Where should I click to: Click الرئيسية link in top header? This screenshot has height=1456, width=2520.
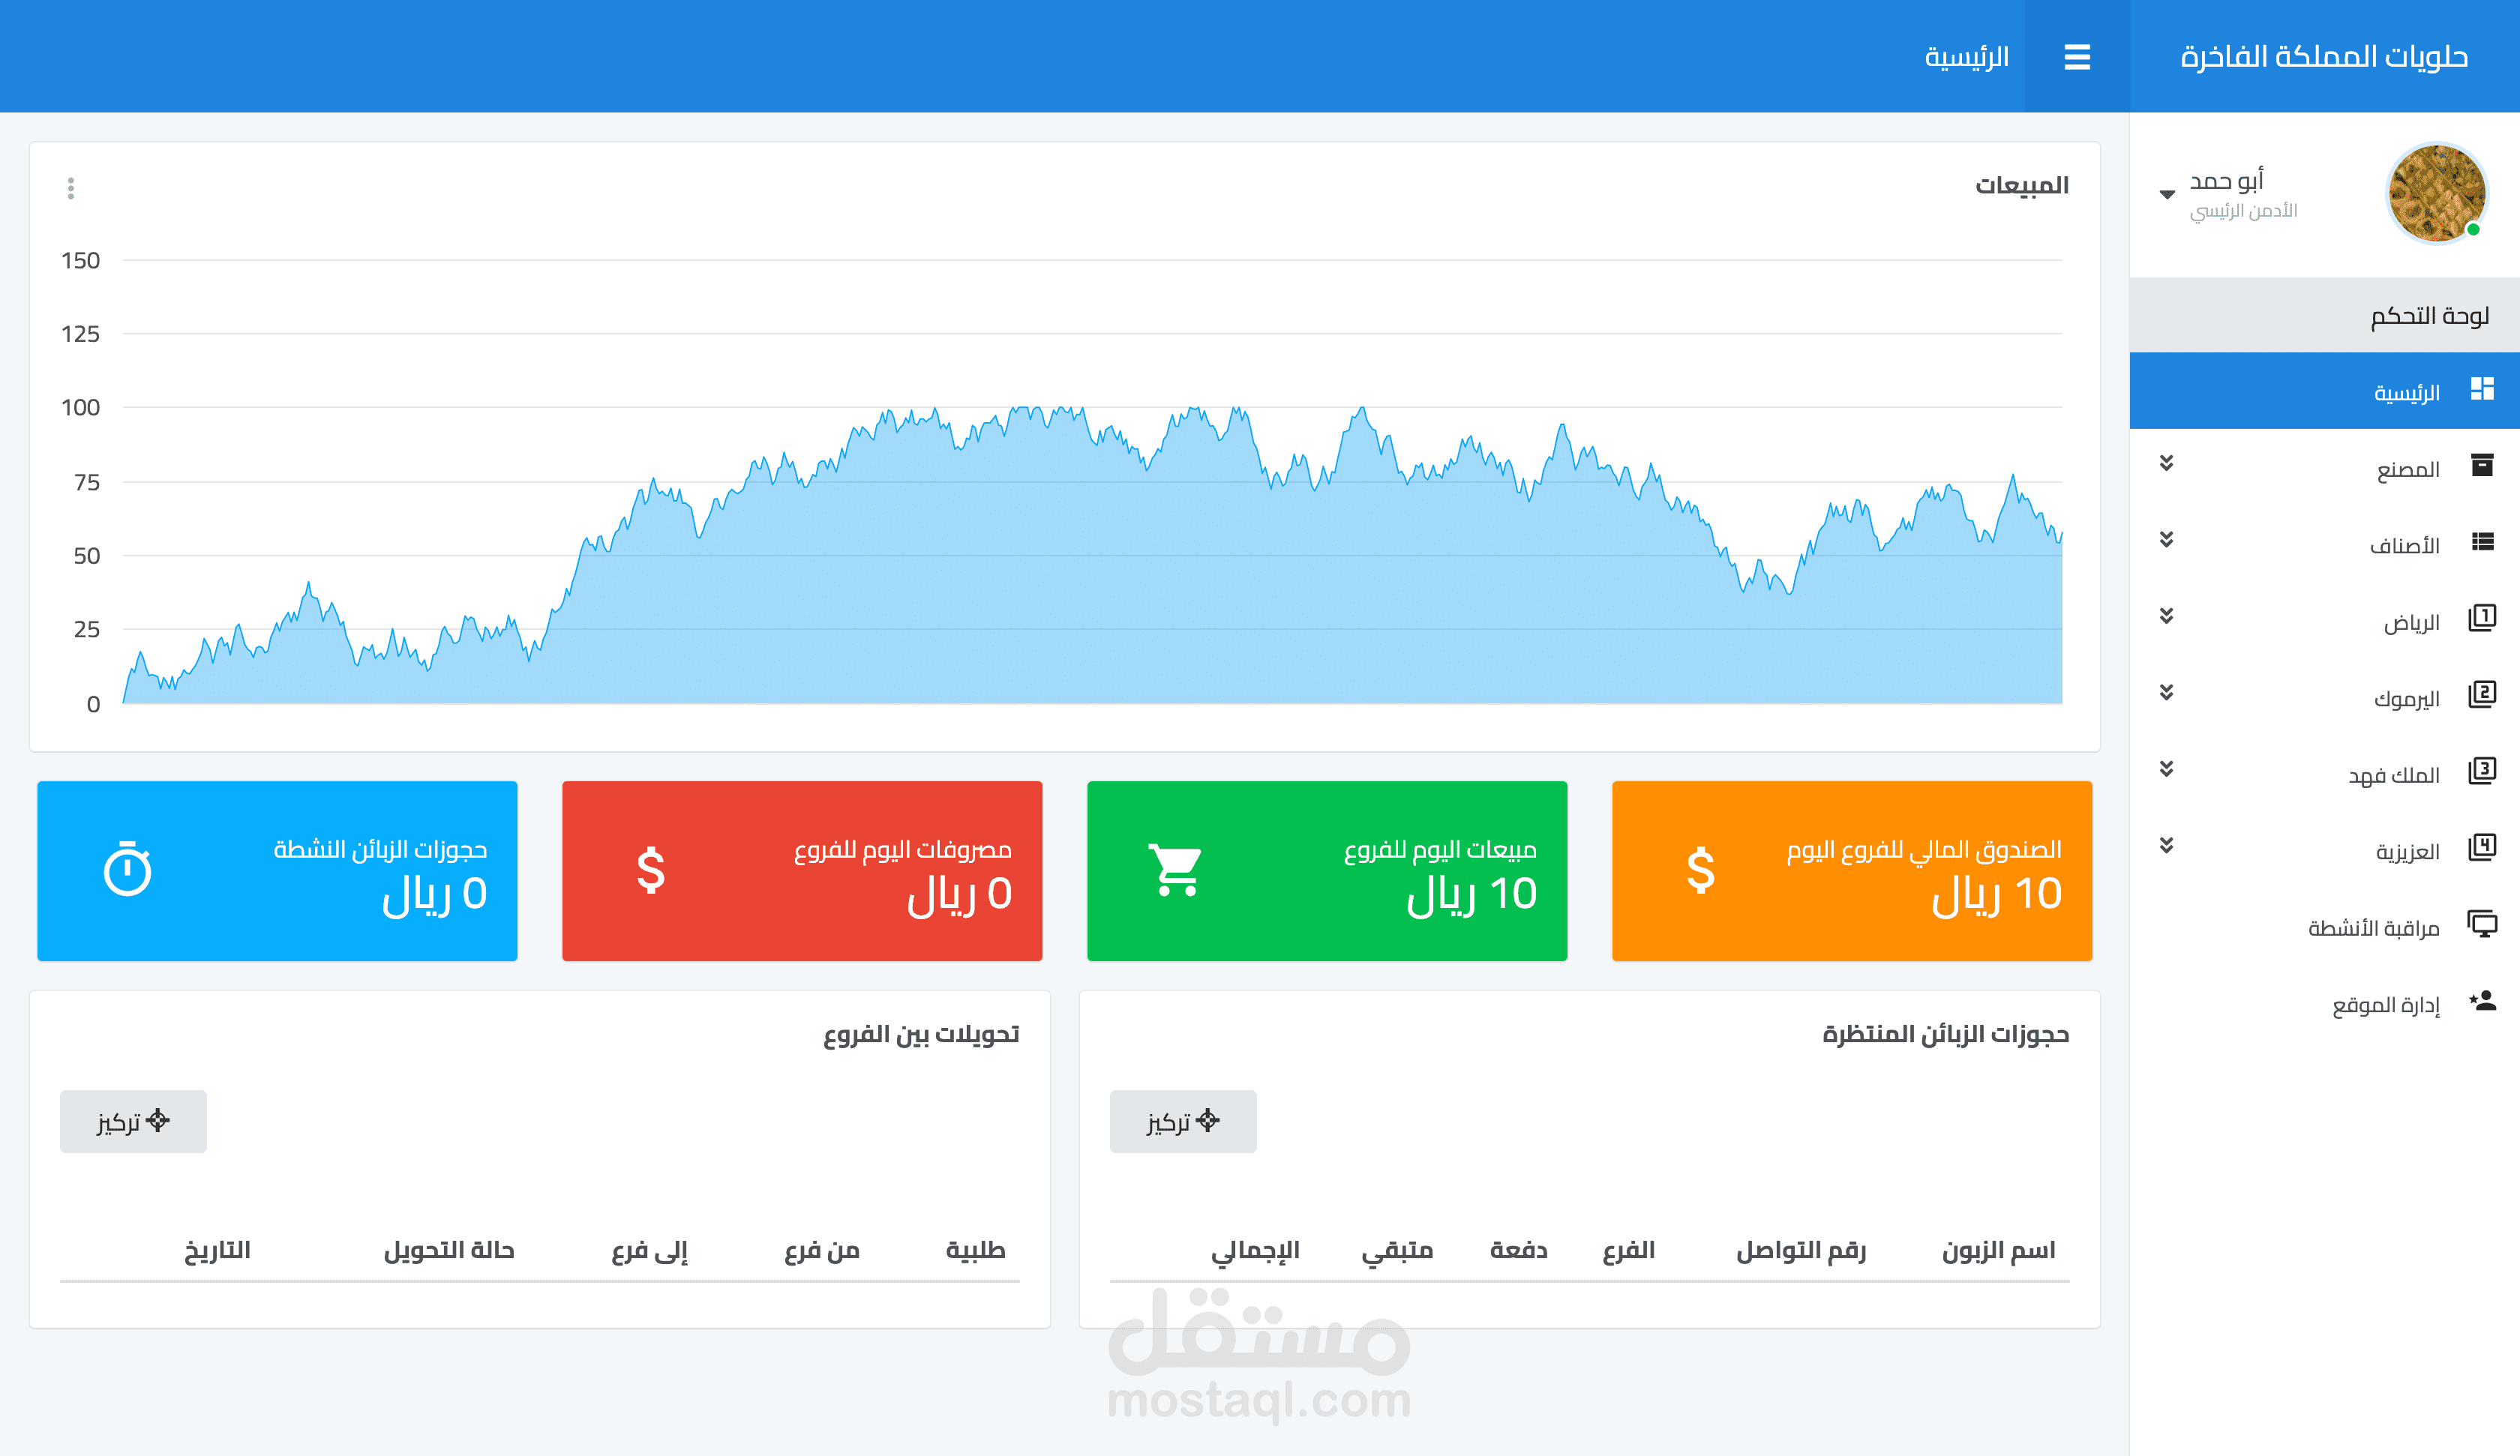[1966, 57]
